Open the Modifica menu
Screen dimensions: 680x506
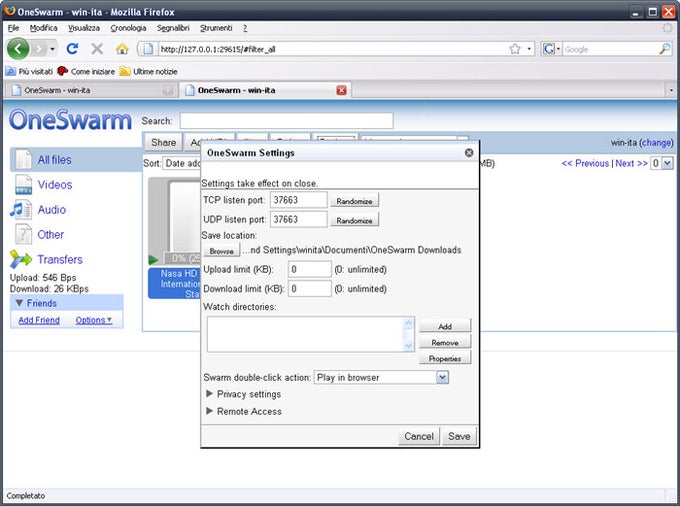tap(43, 28)
